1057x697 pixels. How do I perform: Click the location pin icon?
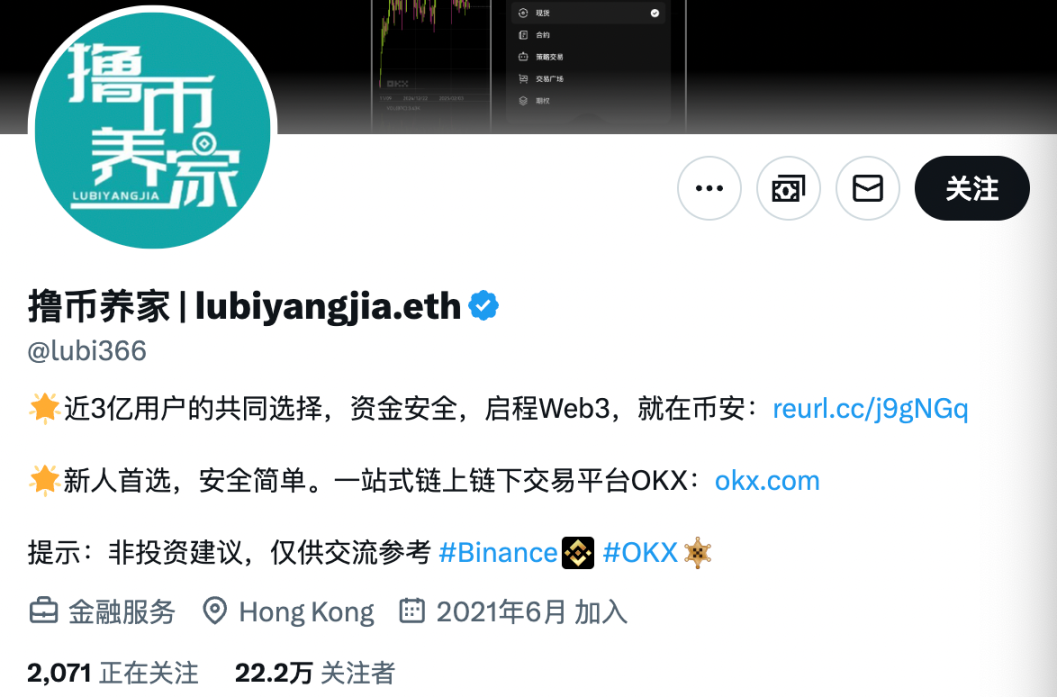tap(214, 611)
